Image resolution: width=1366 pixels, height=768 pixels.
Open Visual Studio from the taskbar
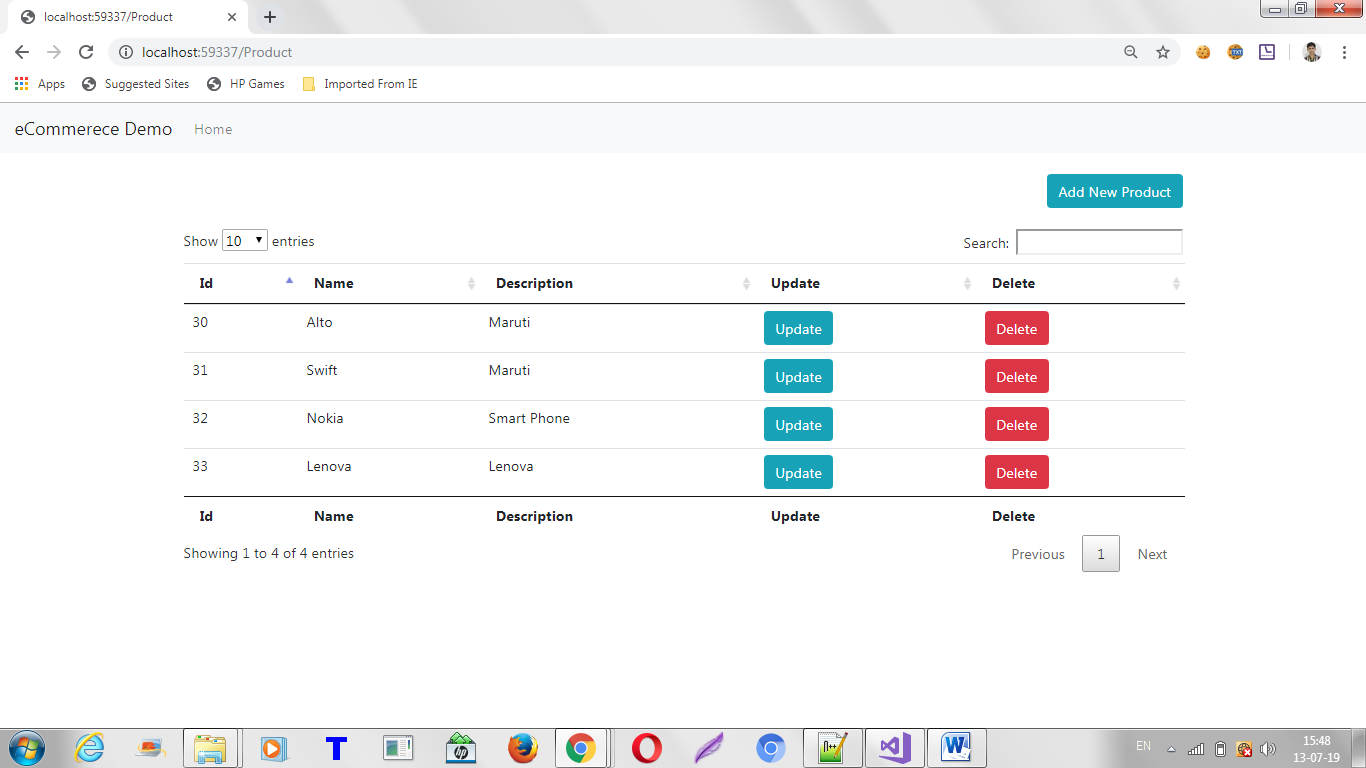894,747
